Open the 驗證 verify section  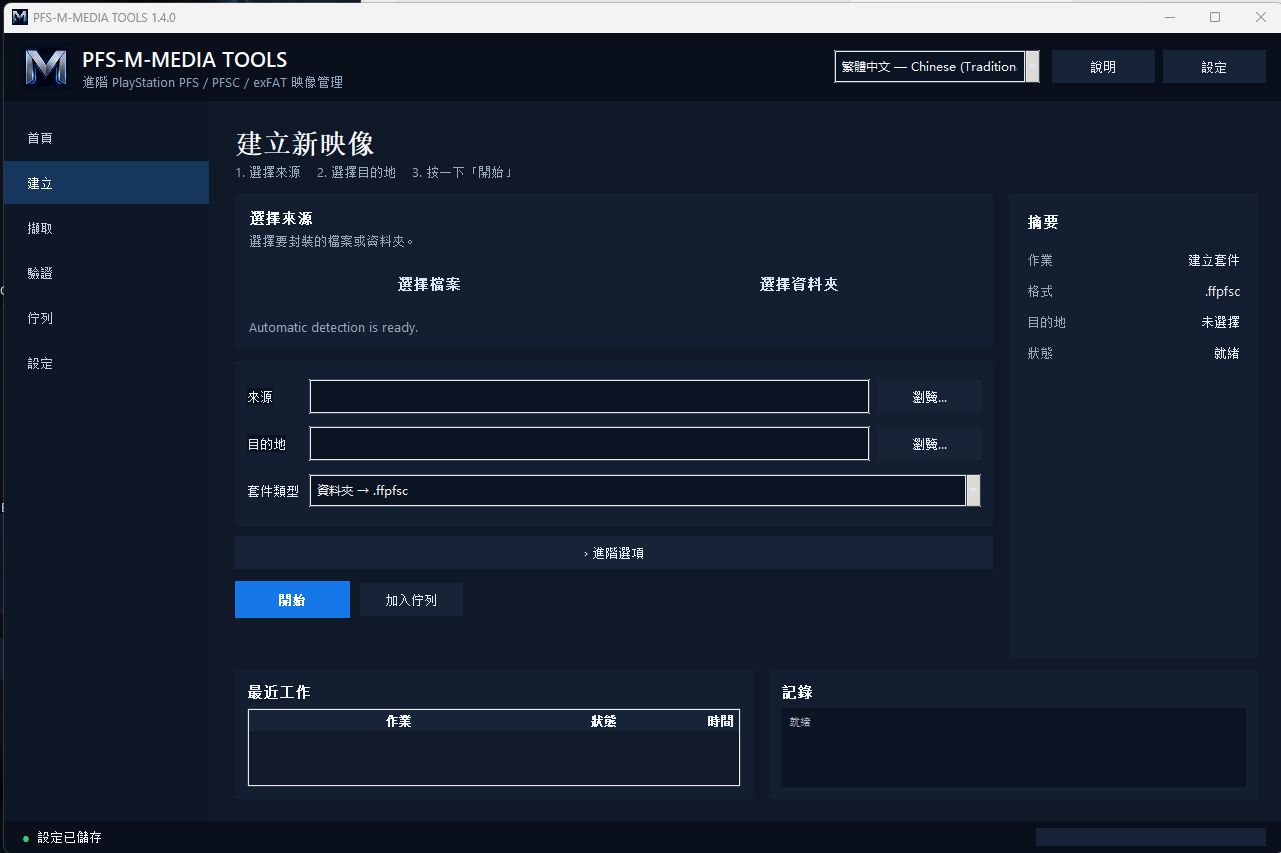tap(106, 273)
